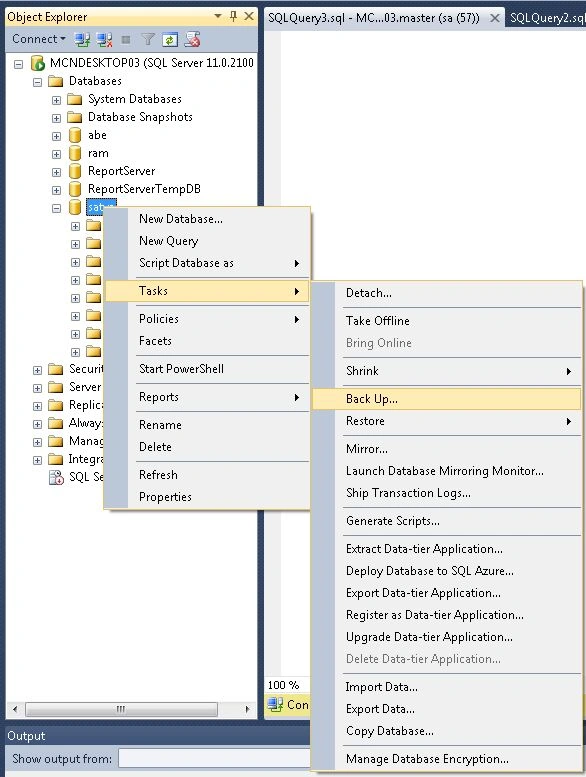The height and width of the screenshot is (777, 586).
Task: Select the ReportServer database icon
Action: [75, 171]
